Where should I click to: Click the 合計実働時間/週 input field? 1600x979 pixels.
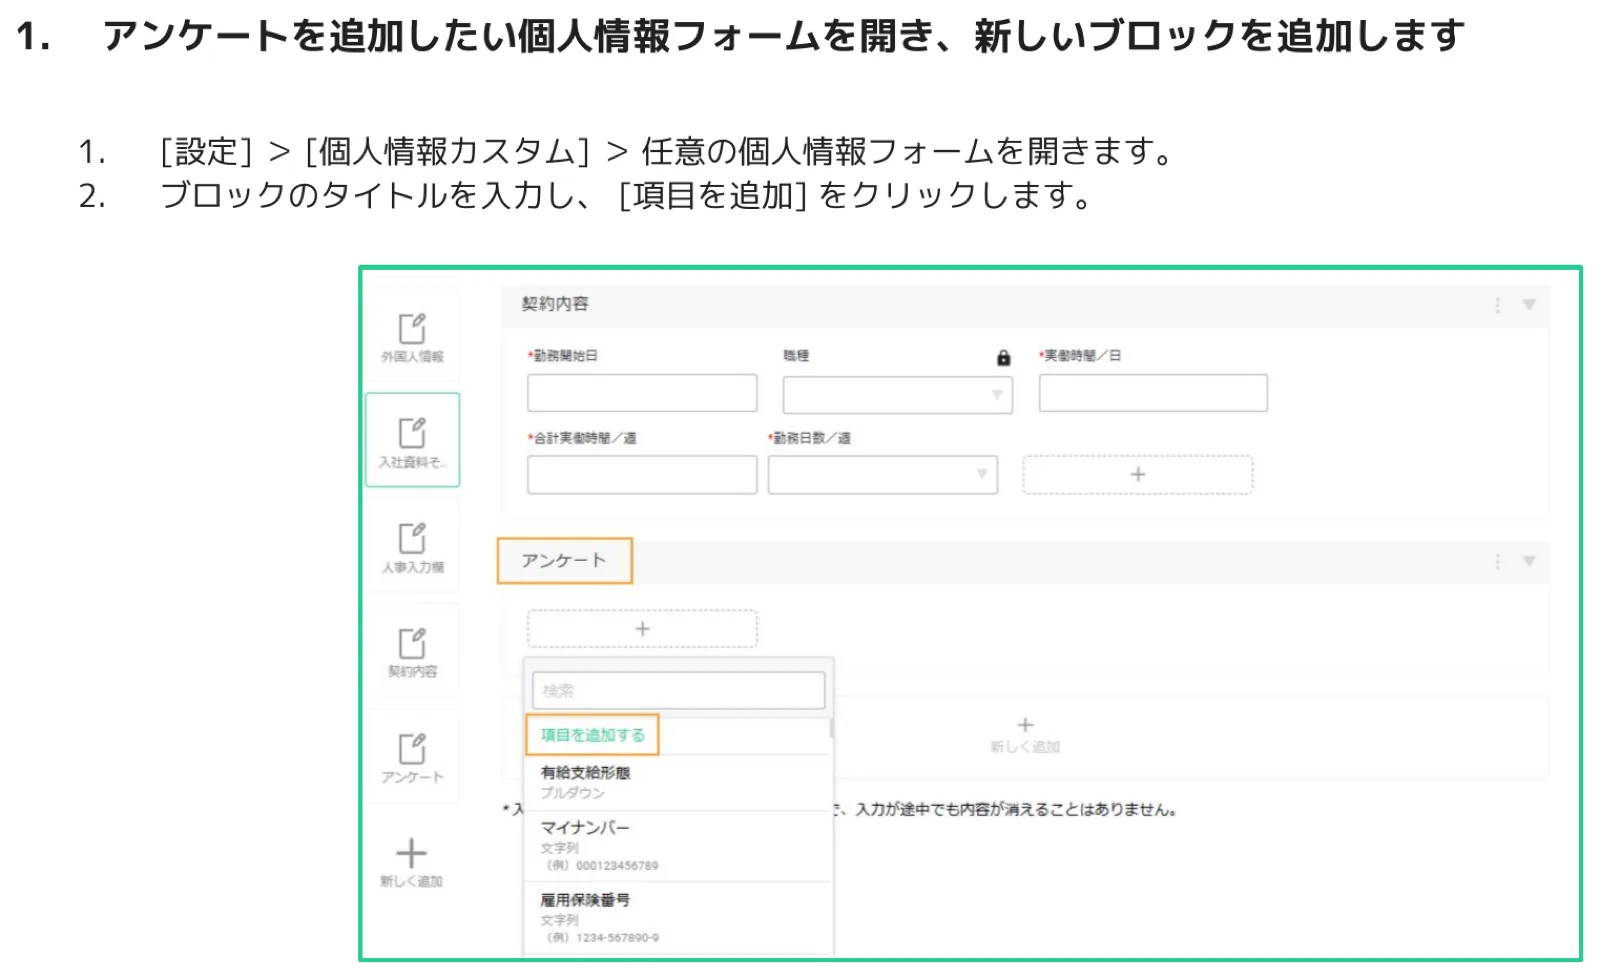click(x=642, y=474)
